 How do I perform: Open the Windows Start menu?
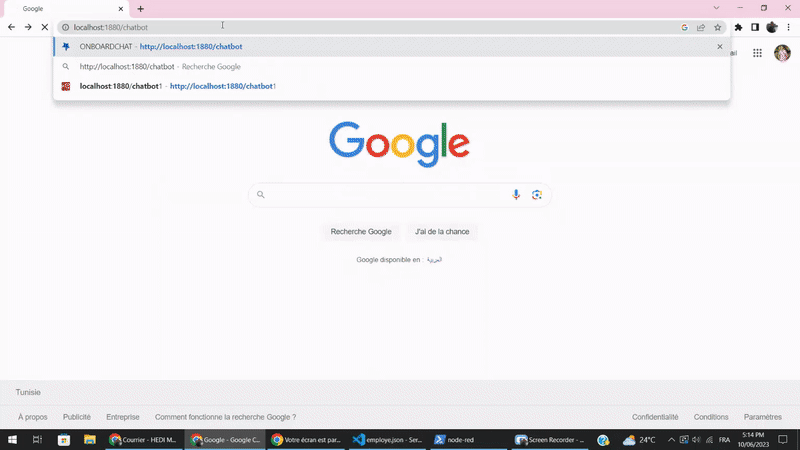pyautogui.click(x=12, y=439)
